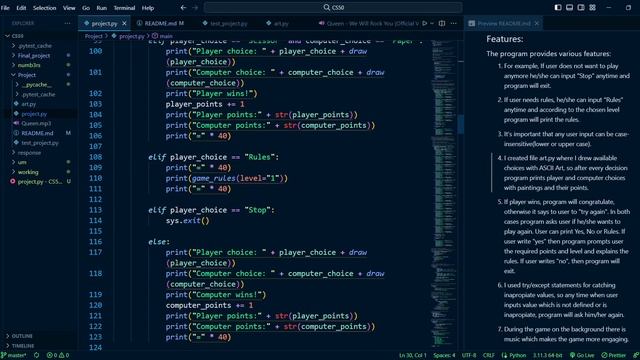Open the View menu
640x360 pixels.
click(69, 8)
